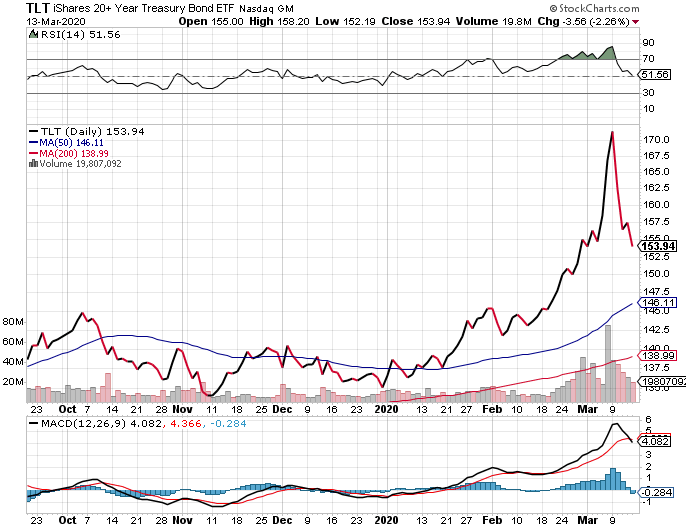The height and width of the screenshot is (525, 693).
Task: Click Oct on the price chart date axis
Action: (67, 409)
